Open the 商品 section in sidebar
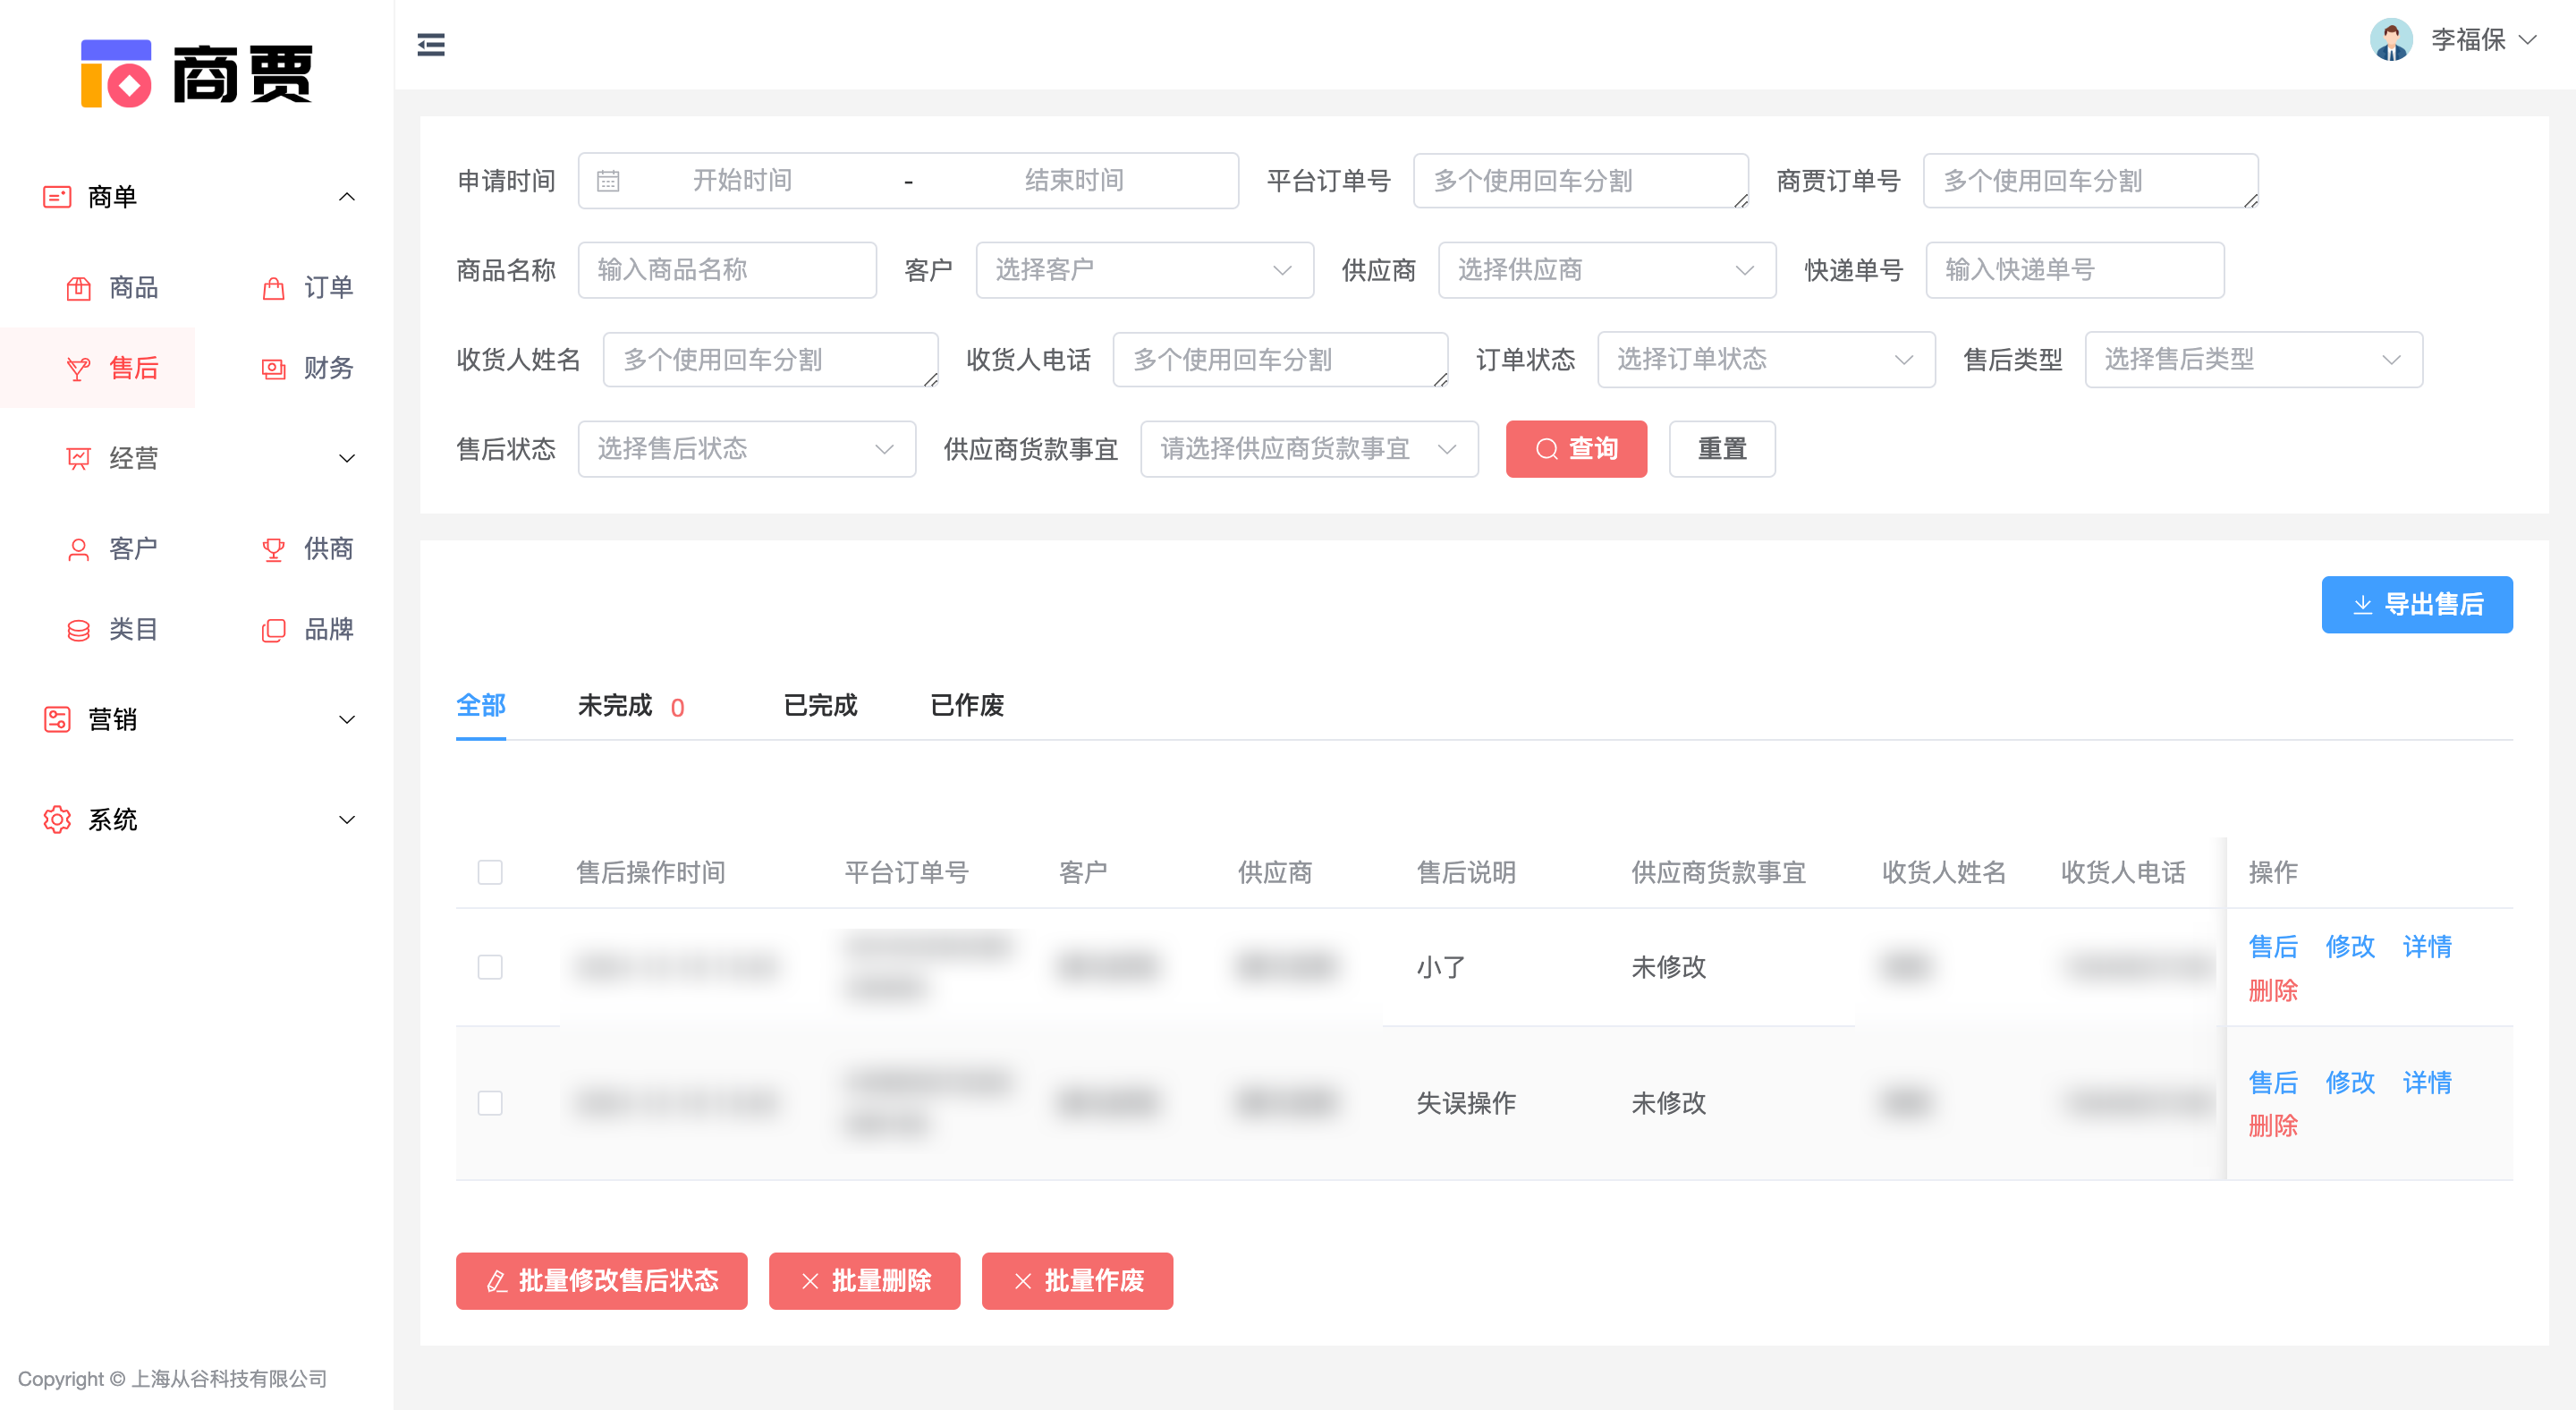The image size is (2576, 1410). point(133,287)
